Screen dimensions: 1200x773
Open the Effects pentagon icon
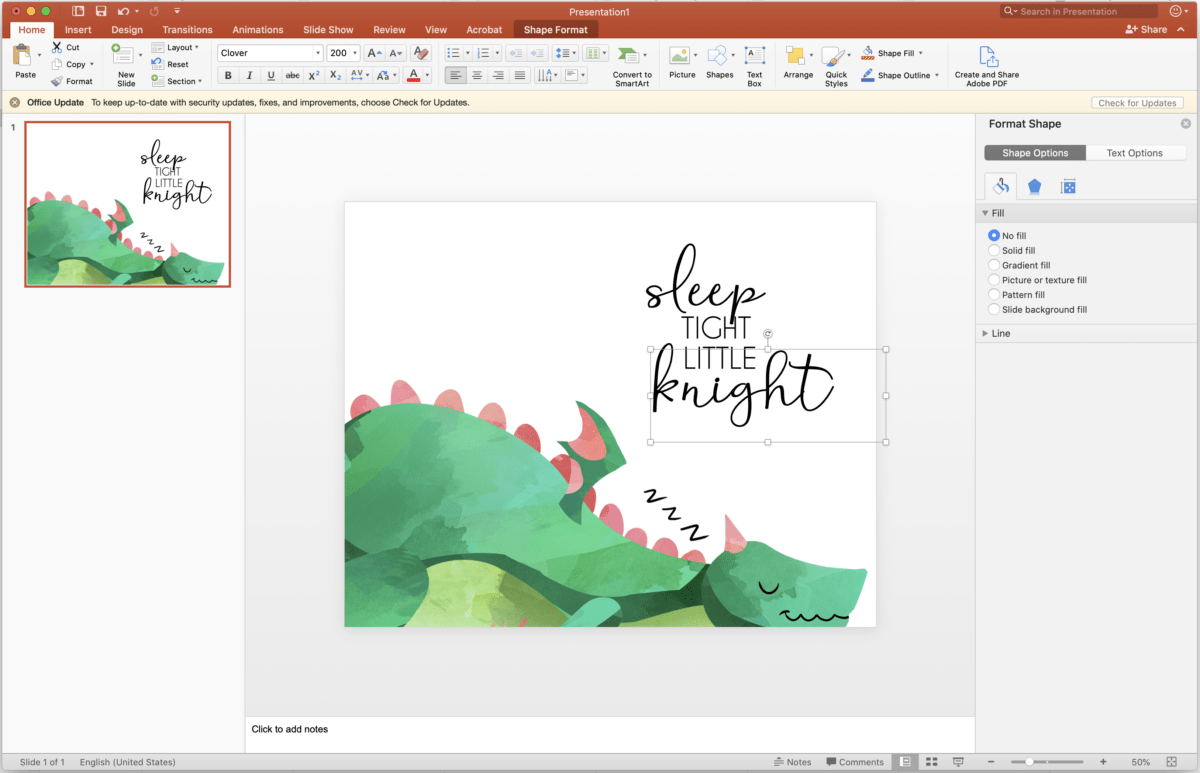click(1034, 186)
